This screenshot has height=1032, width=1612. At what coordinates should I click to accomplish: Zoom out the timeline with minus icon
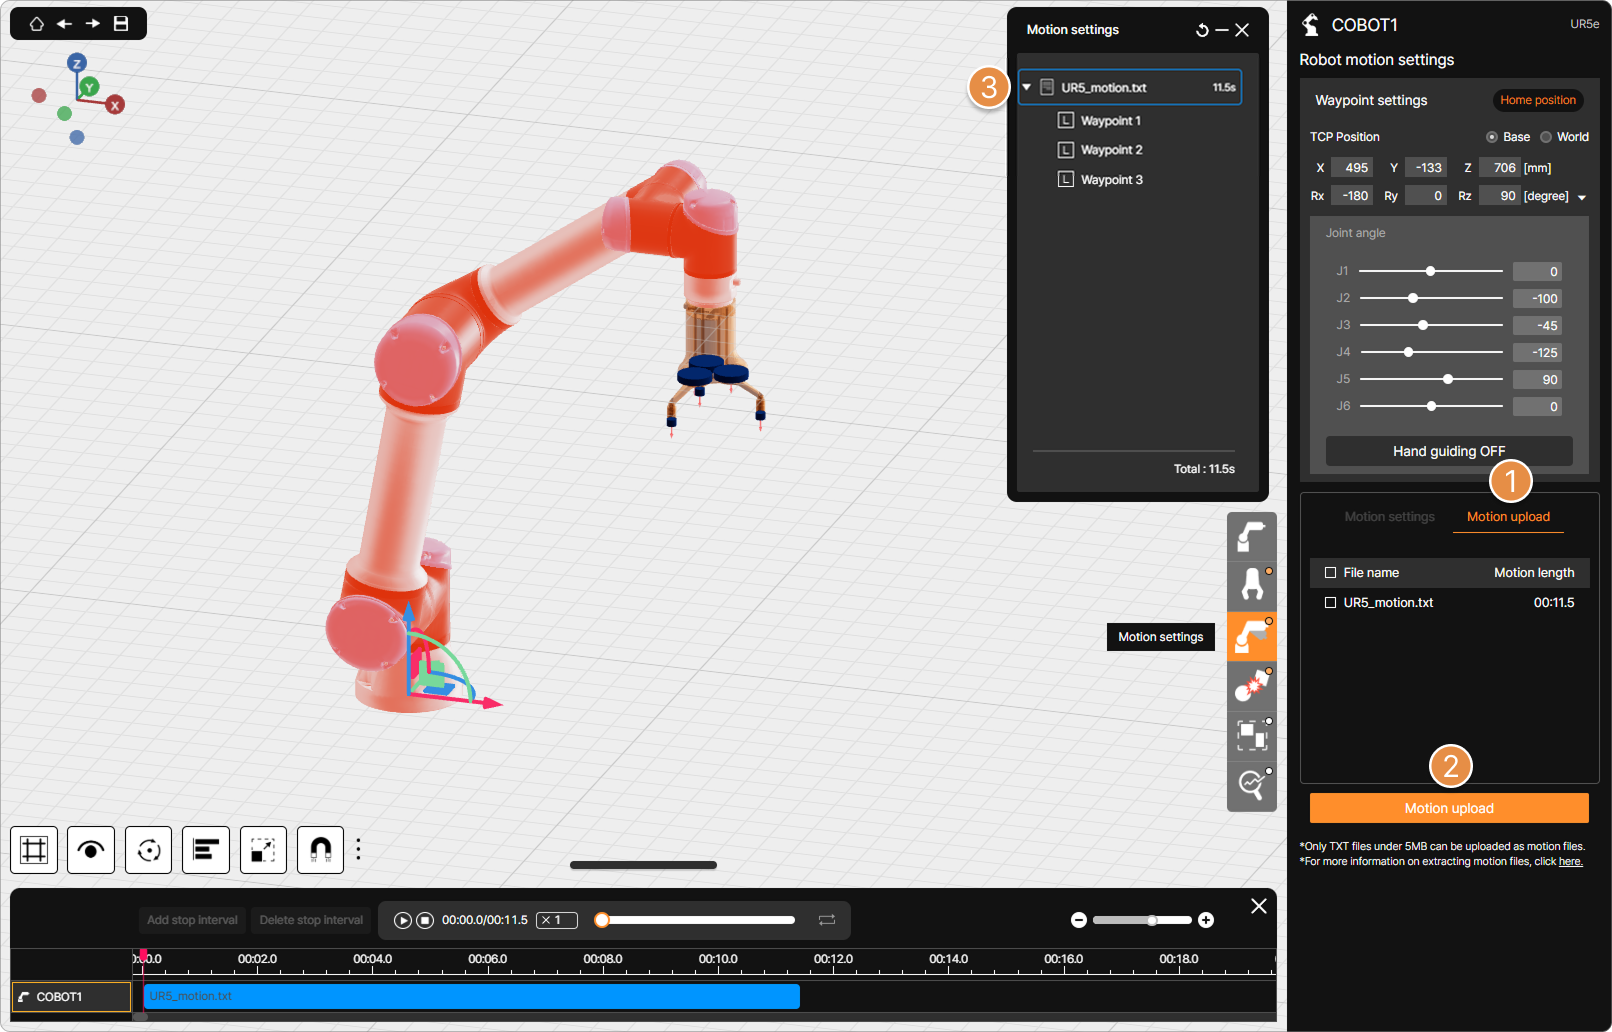point(1079,920)
